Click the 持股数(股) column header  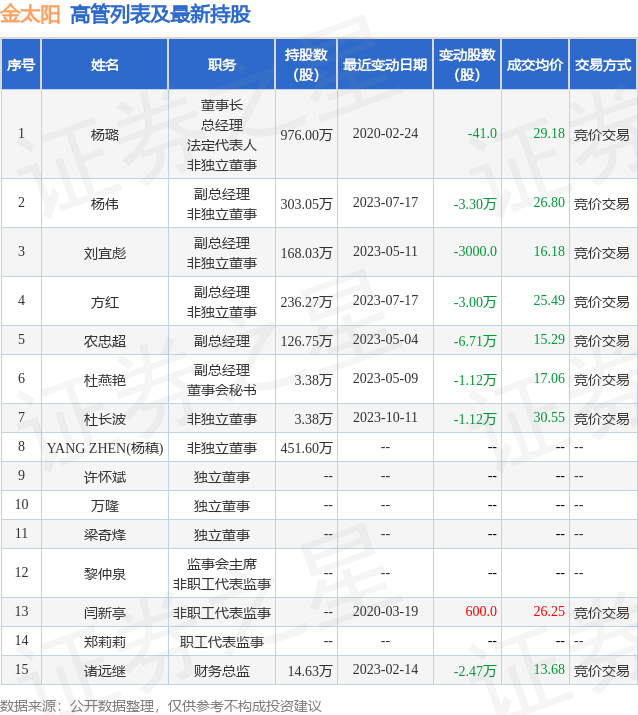click(x=306, y=65)
